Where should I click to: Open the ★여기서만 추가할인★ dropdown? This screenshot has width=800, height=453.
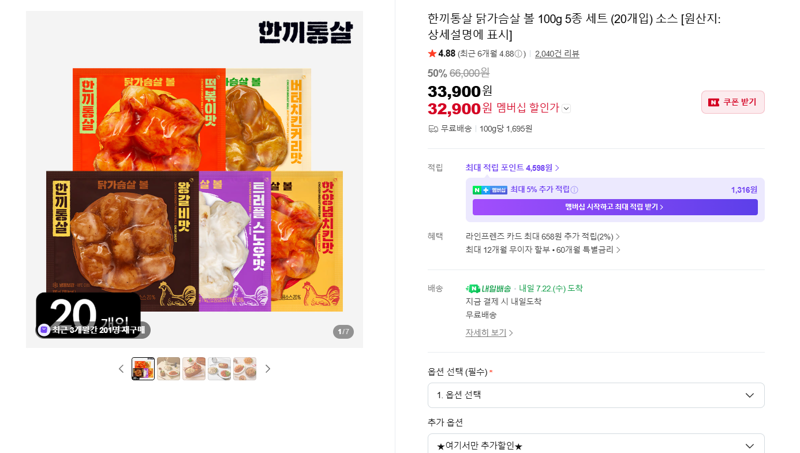[596, 445]
